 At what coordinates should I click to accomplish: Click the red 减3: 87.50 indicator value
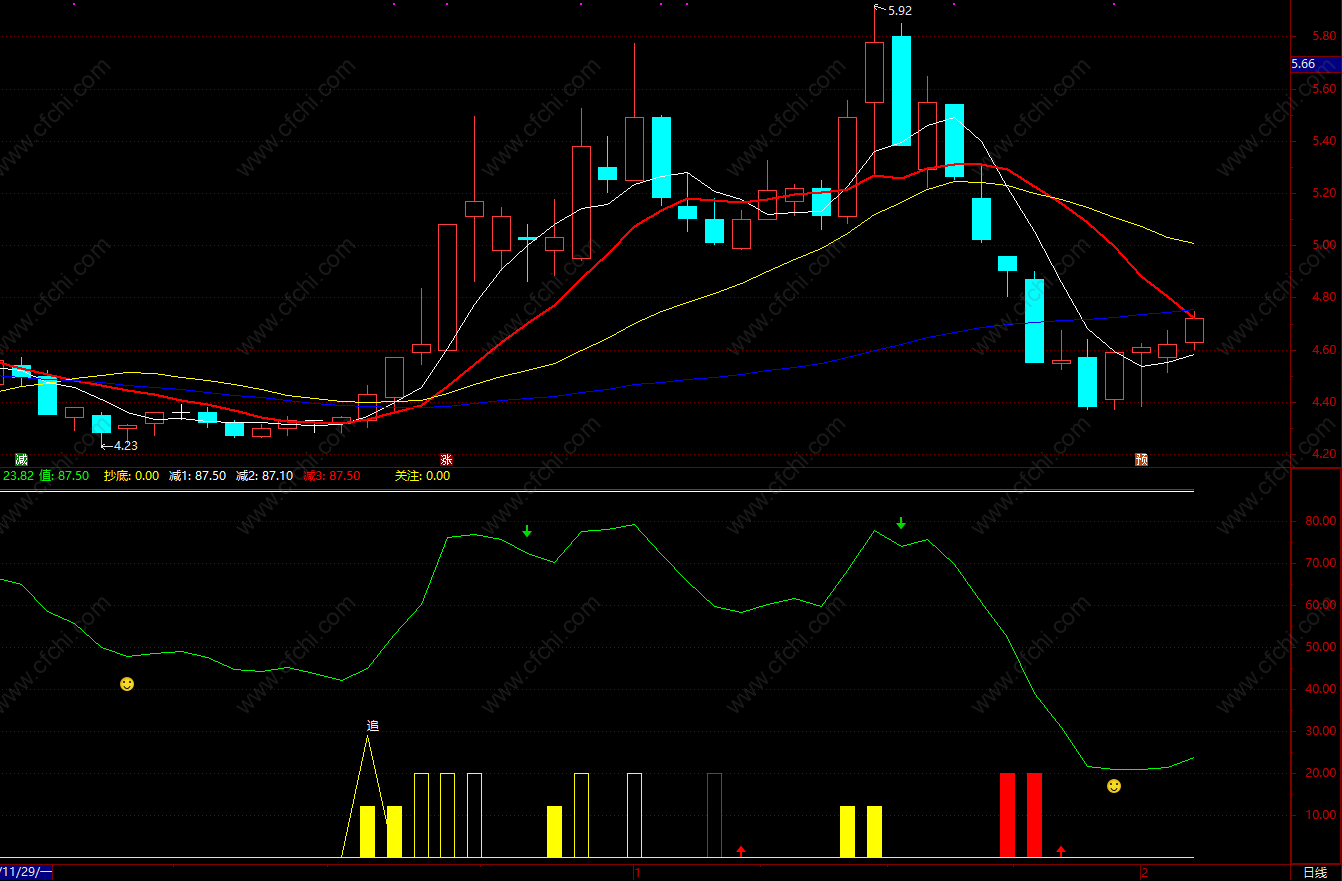point(331,476)
